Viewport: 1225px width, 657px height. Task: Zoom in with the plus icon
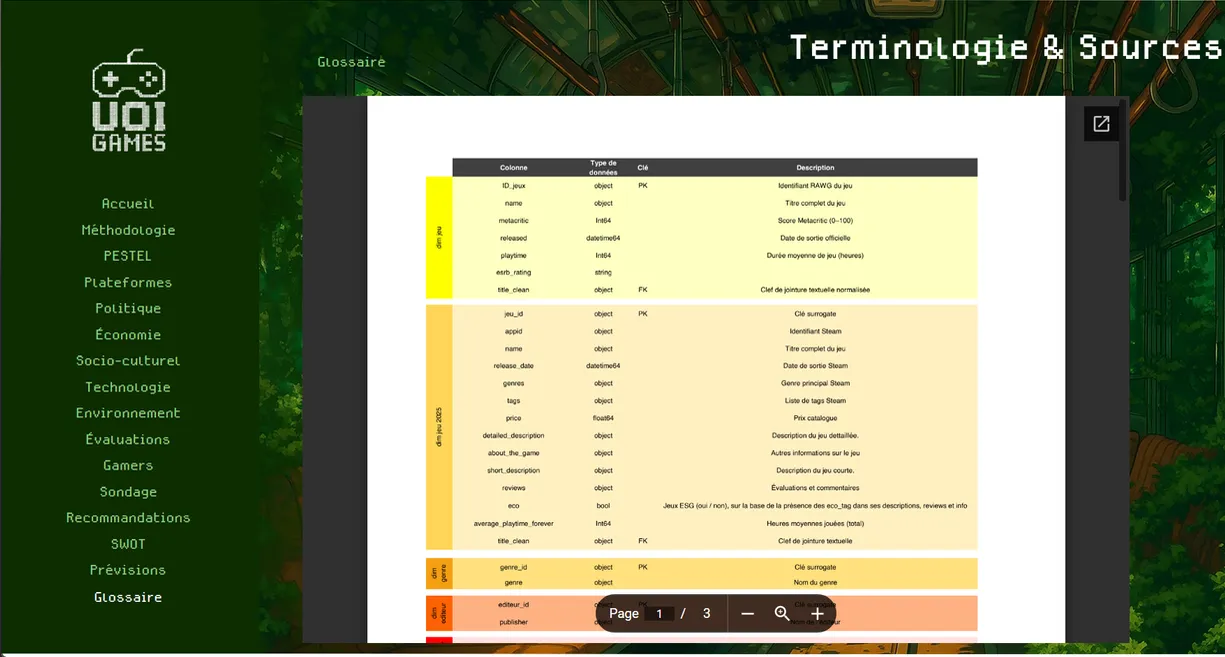point(817,613)
